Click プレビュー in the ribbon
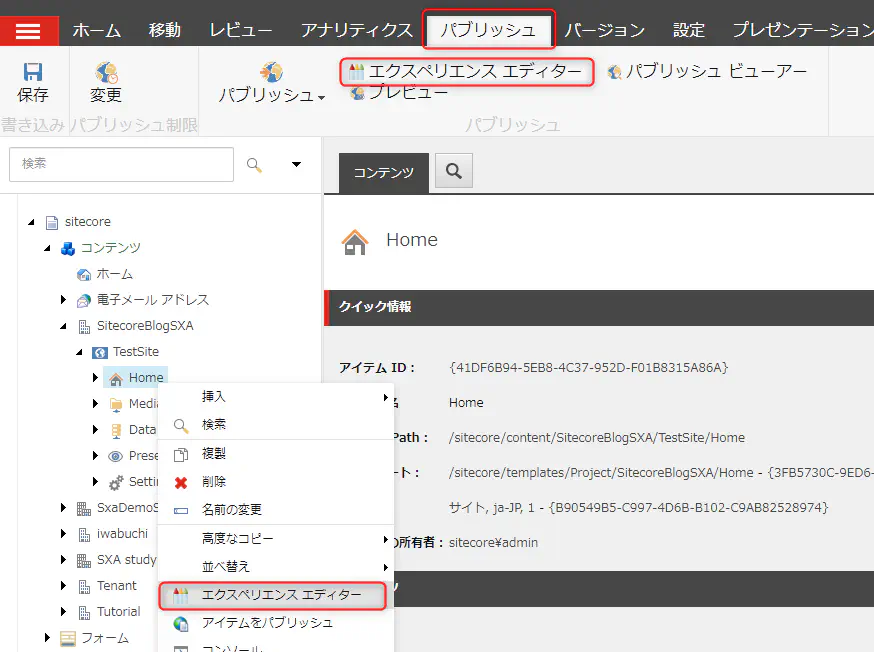Image resolution: width=874 pixels, height=652 pixels. 399,93
